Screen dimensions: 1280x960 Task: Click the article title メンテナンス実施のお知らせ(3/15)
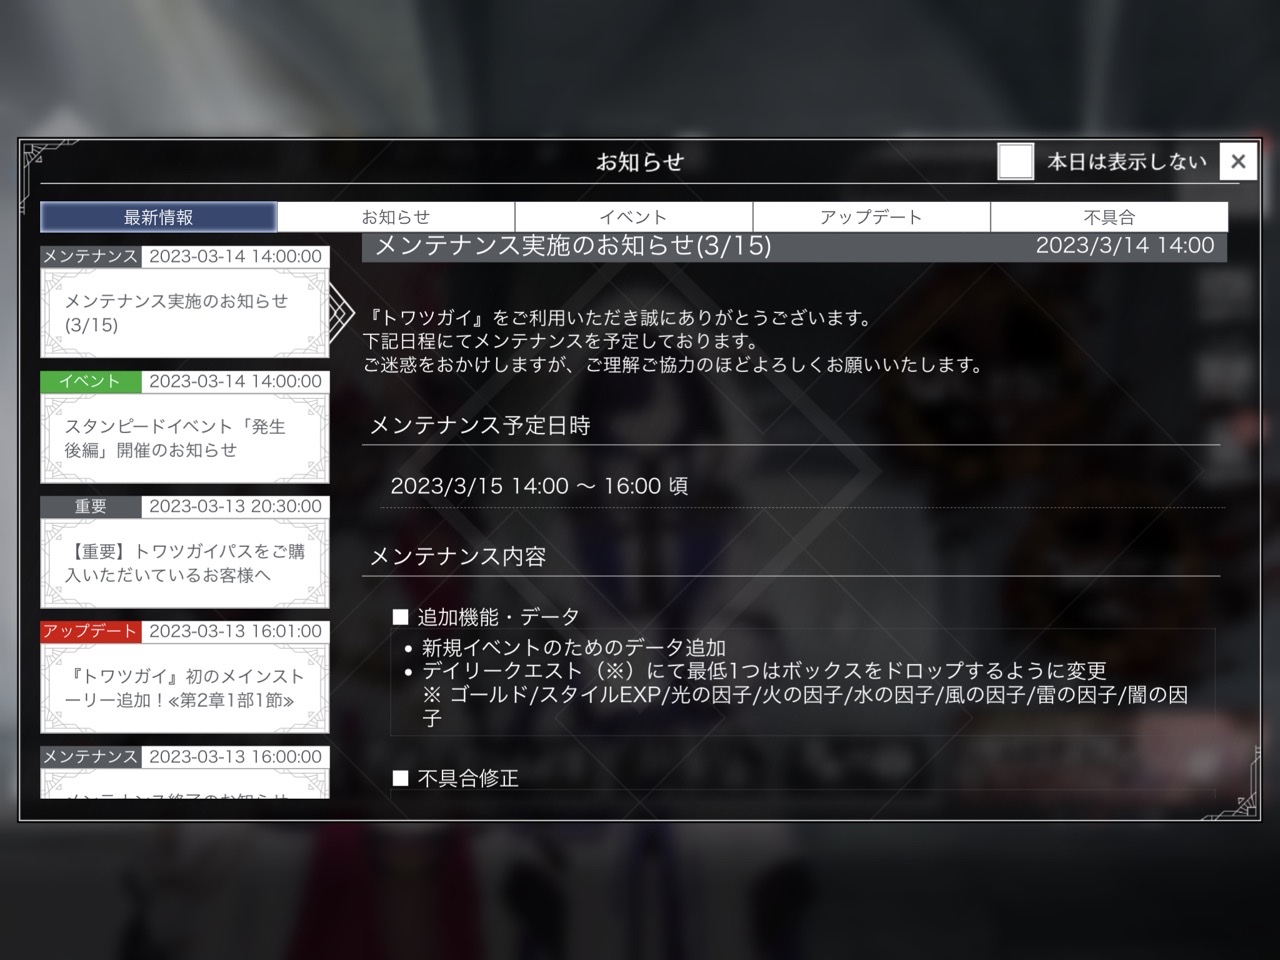pyautogui.click(x=572, y=246)
